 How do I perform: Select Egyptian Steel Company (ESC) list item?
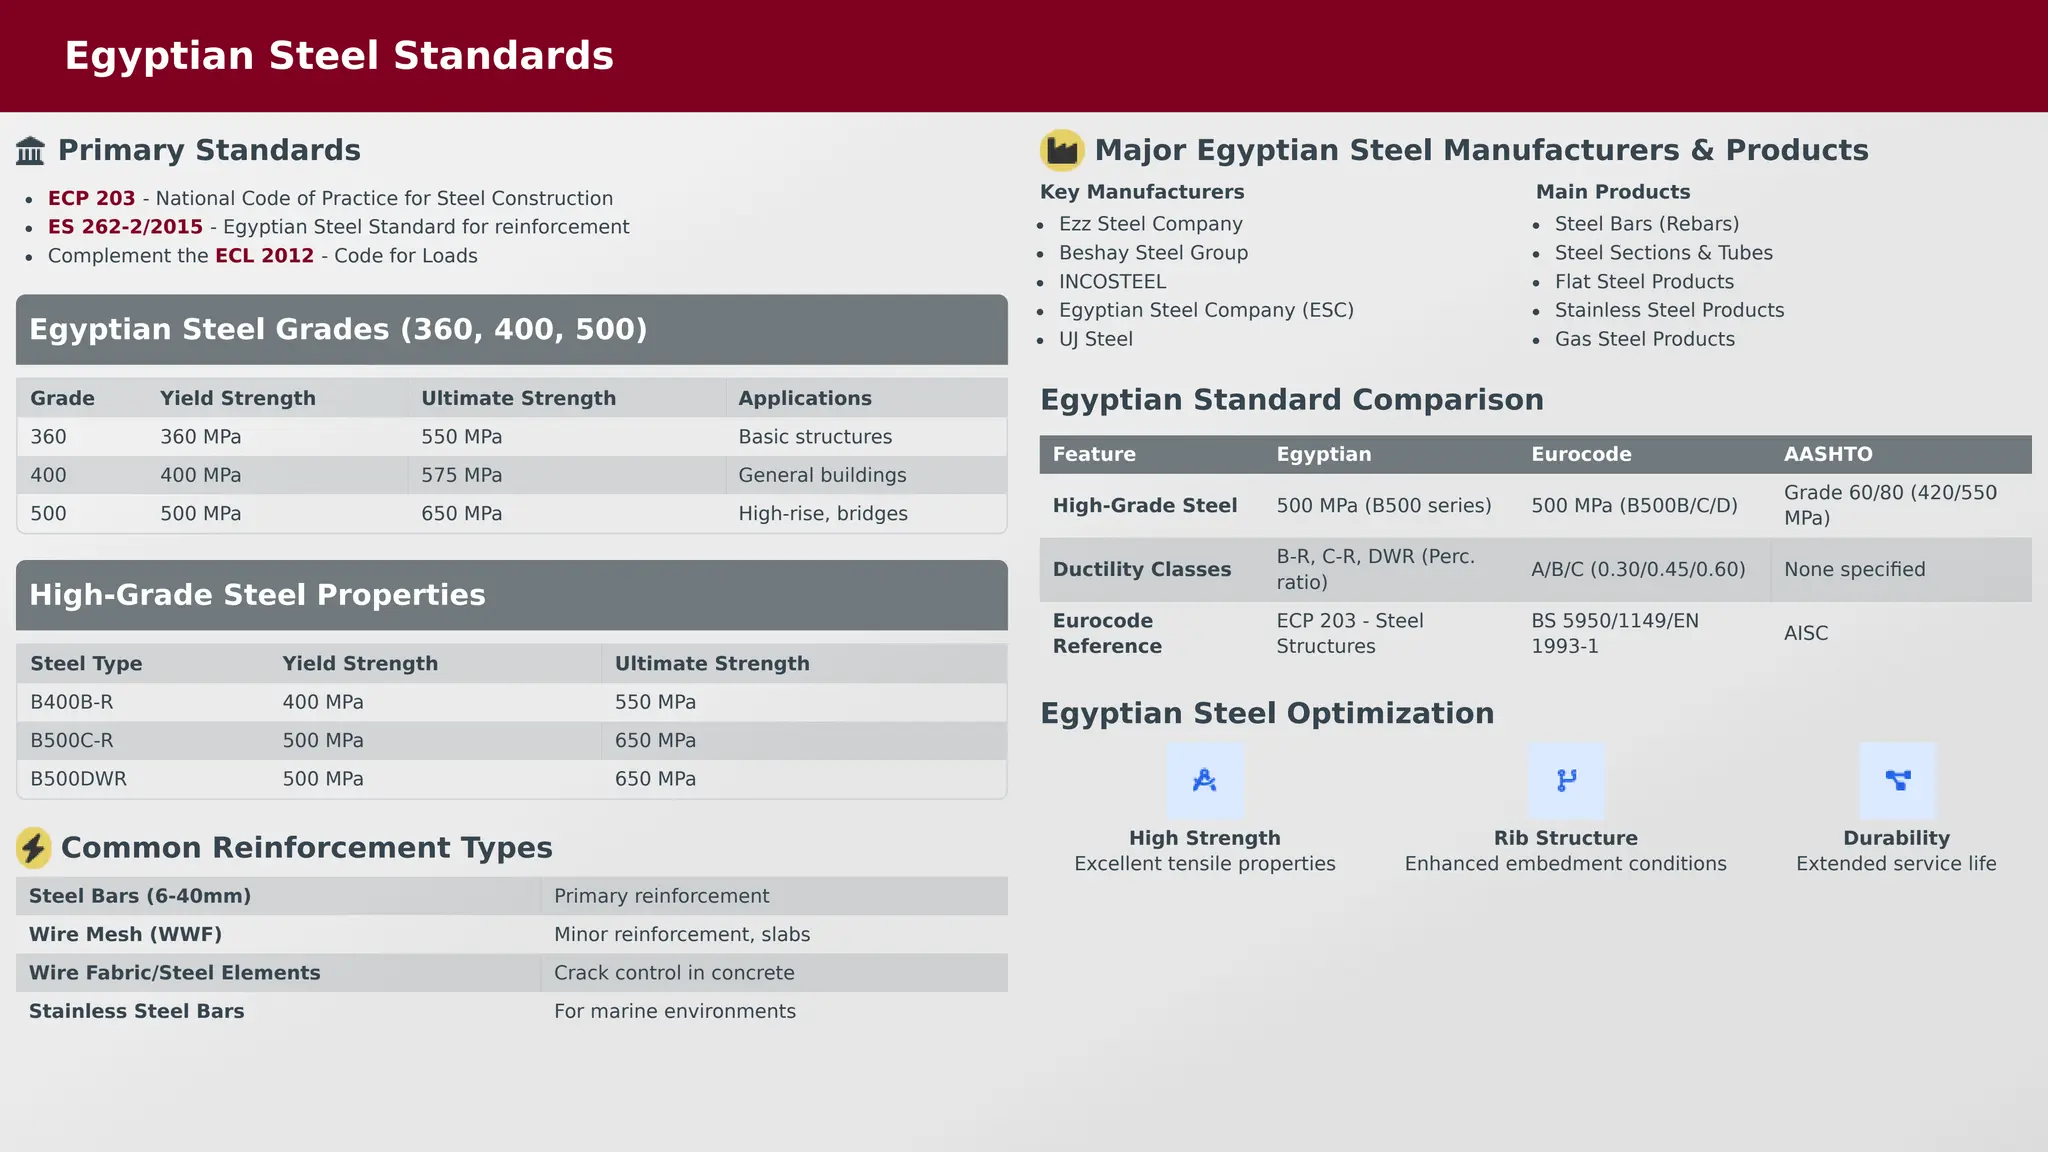click(x=1207, y=311)
